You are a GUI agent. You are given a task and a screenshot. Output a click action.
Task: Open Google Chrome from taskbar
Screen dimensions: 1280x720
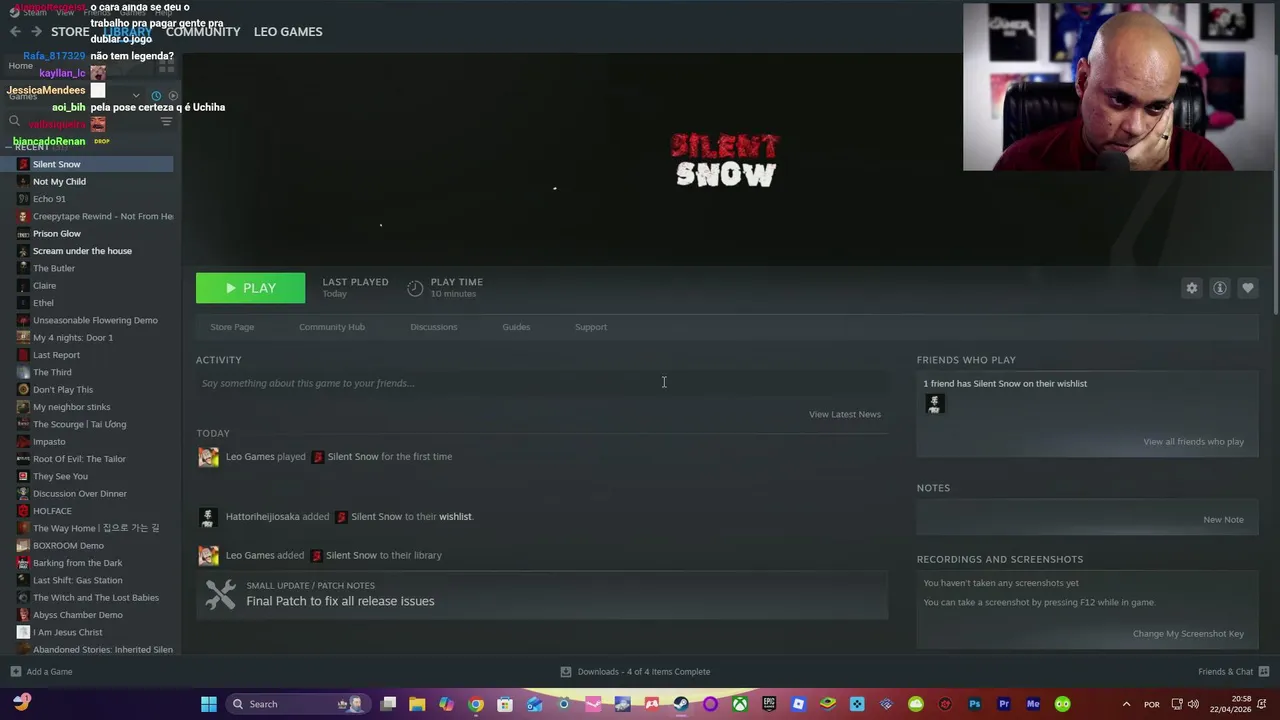tap(476, 704)
